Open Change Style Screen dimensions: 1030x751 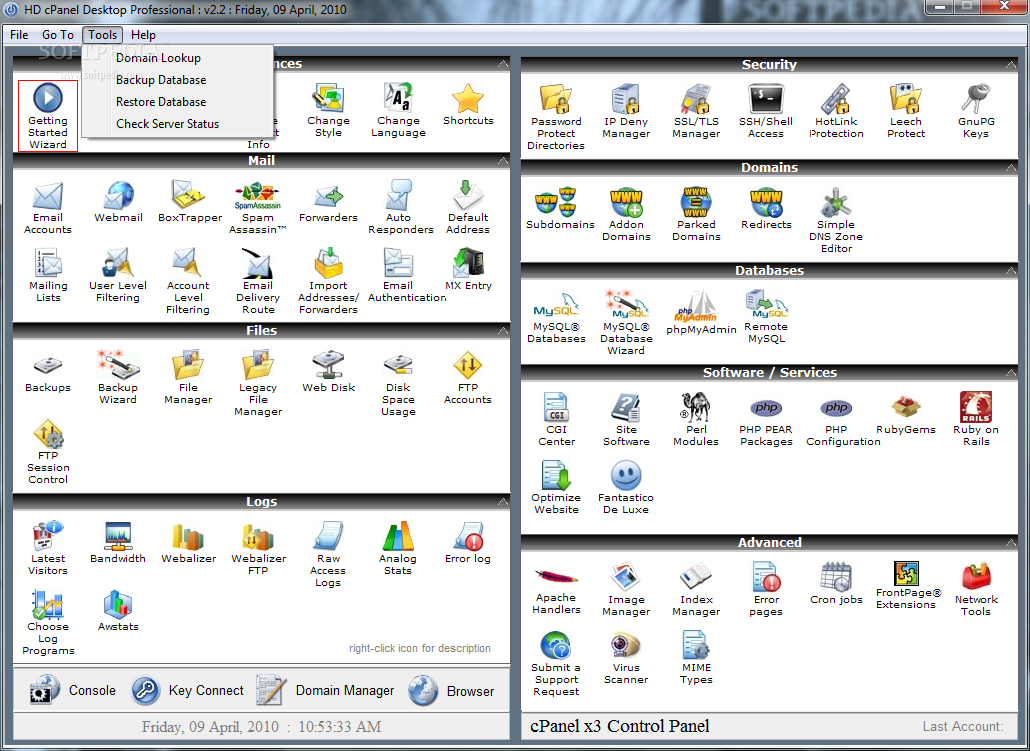tap(328, 110)
